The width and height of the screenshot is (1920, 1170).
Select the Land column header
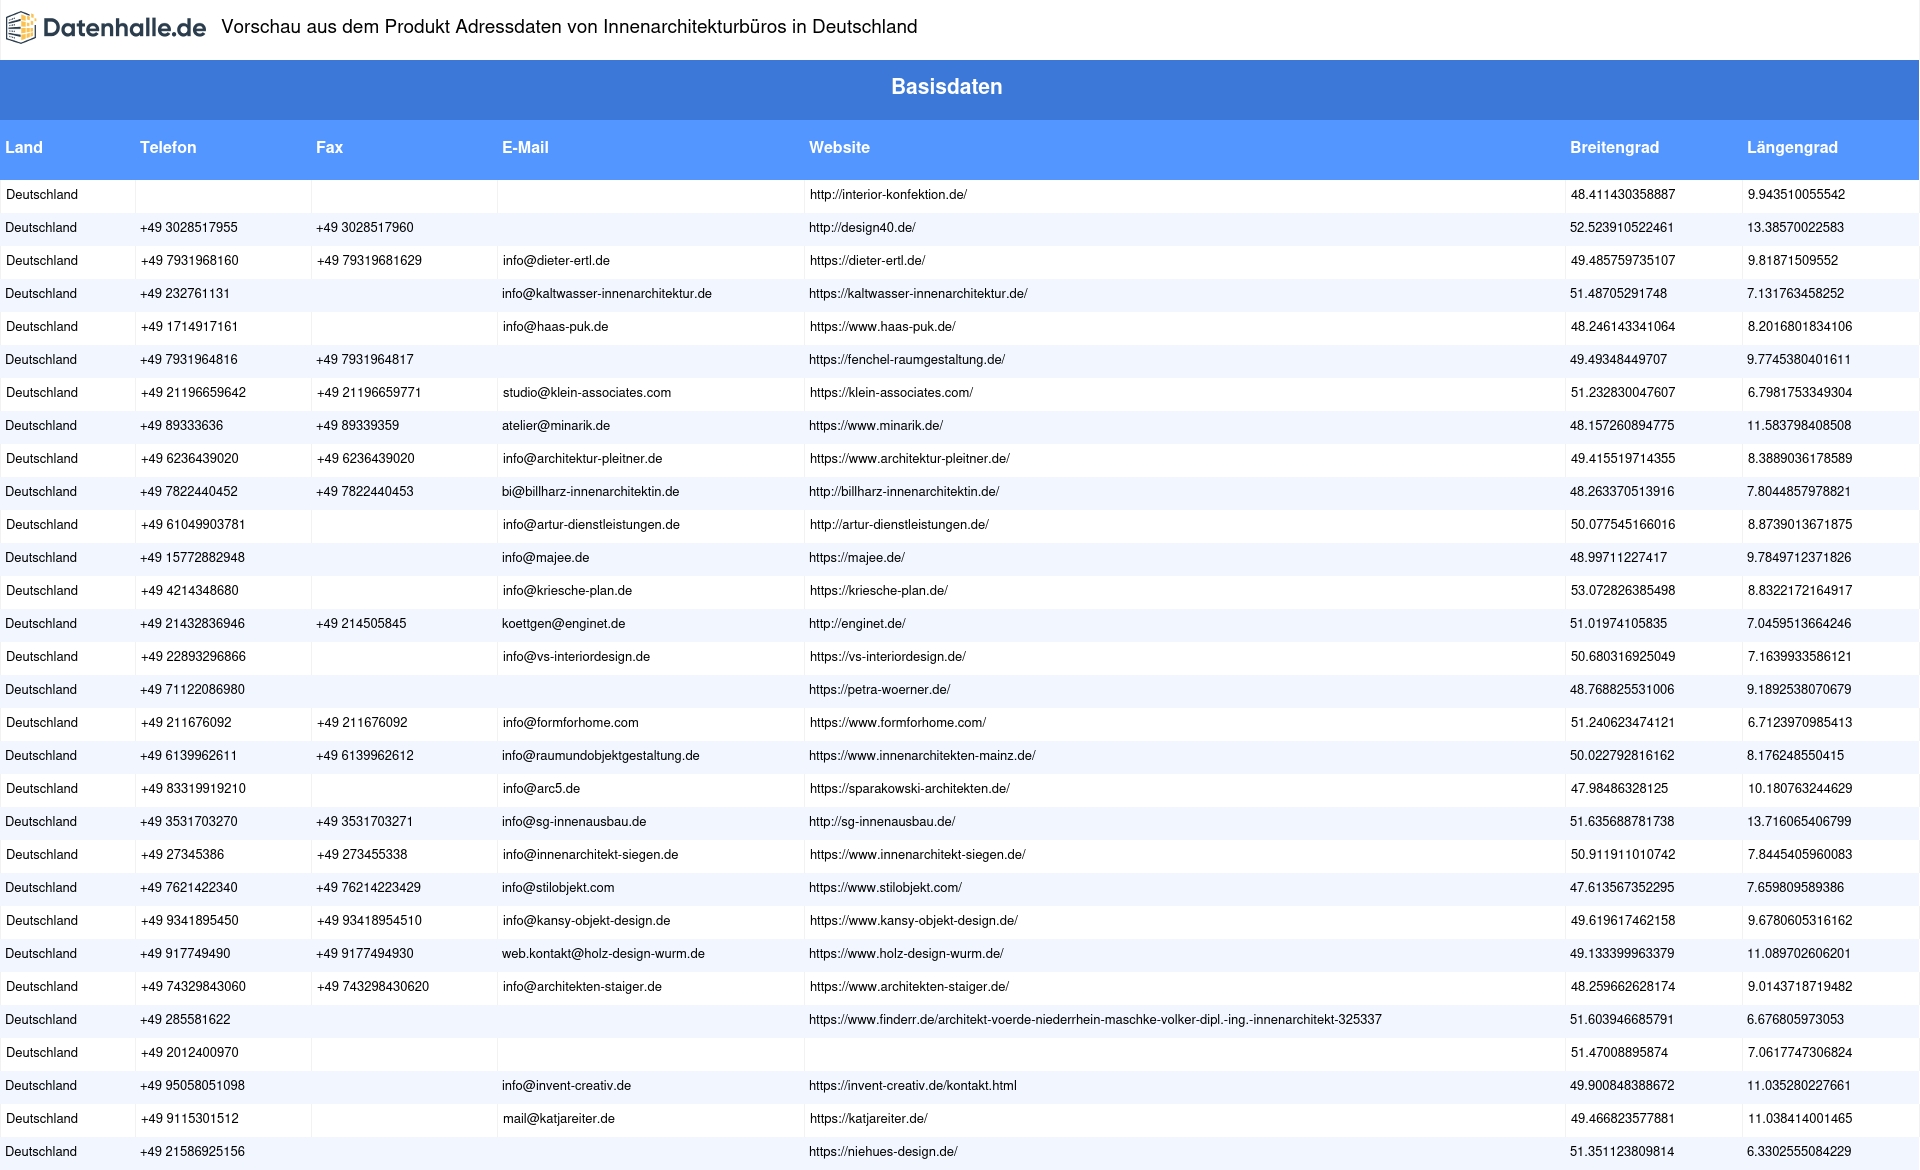[24, 147]
